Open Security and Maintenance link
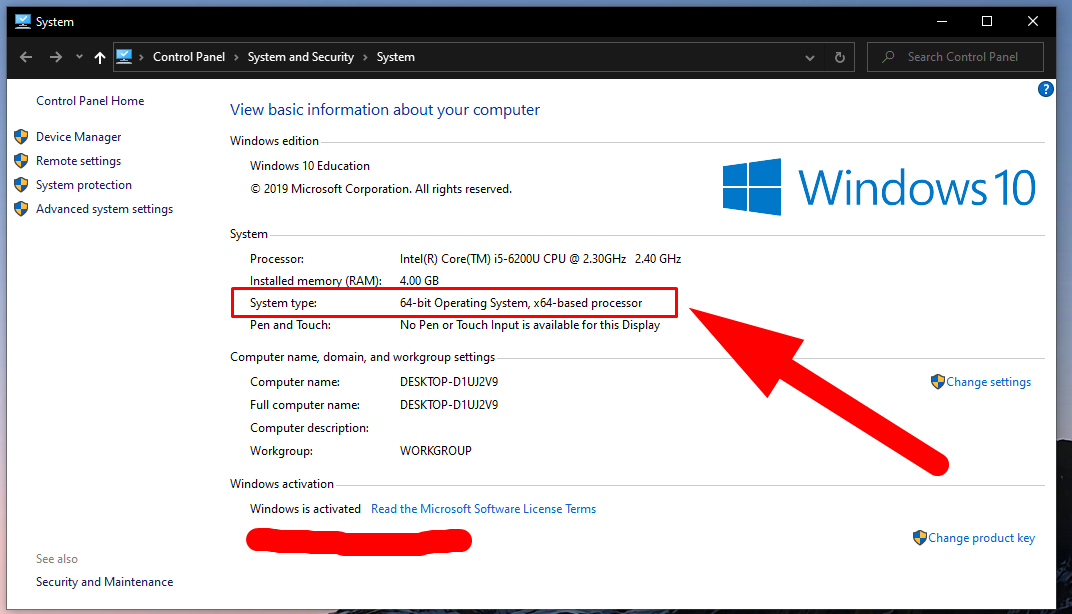 105,582
